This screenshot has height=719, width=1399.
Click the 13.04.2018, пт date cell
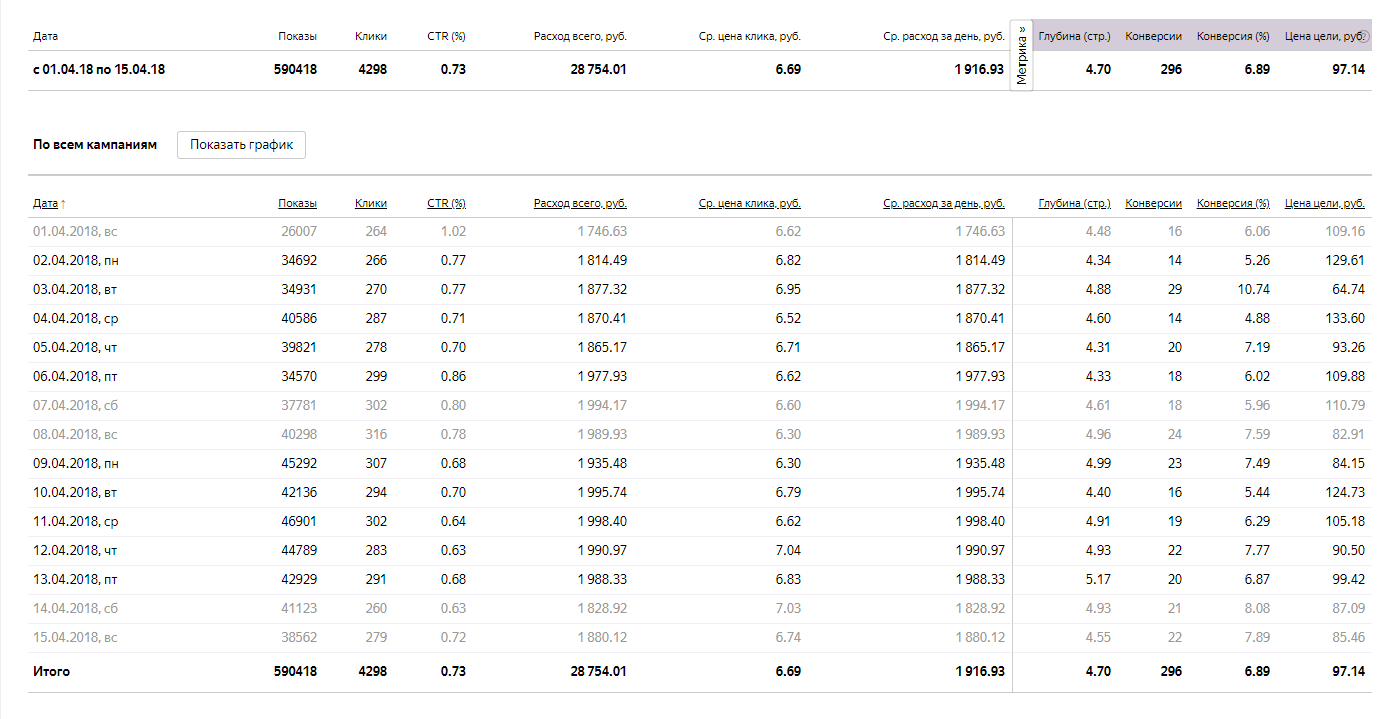tap(75, 579)
